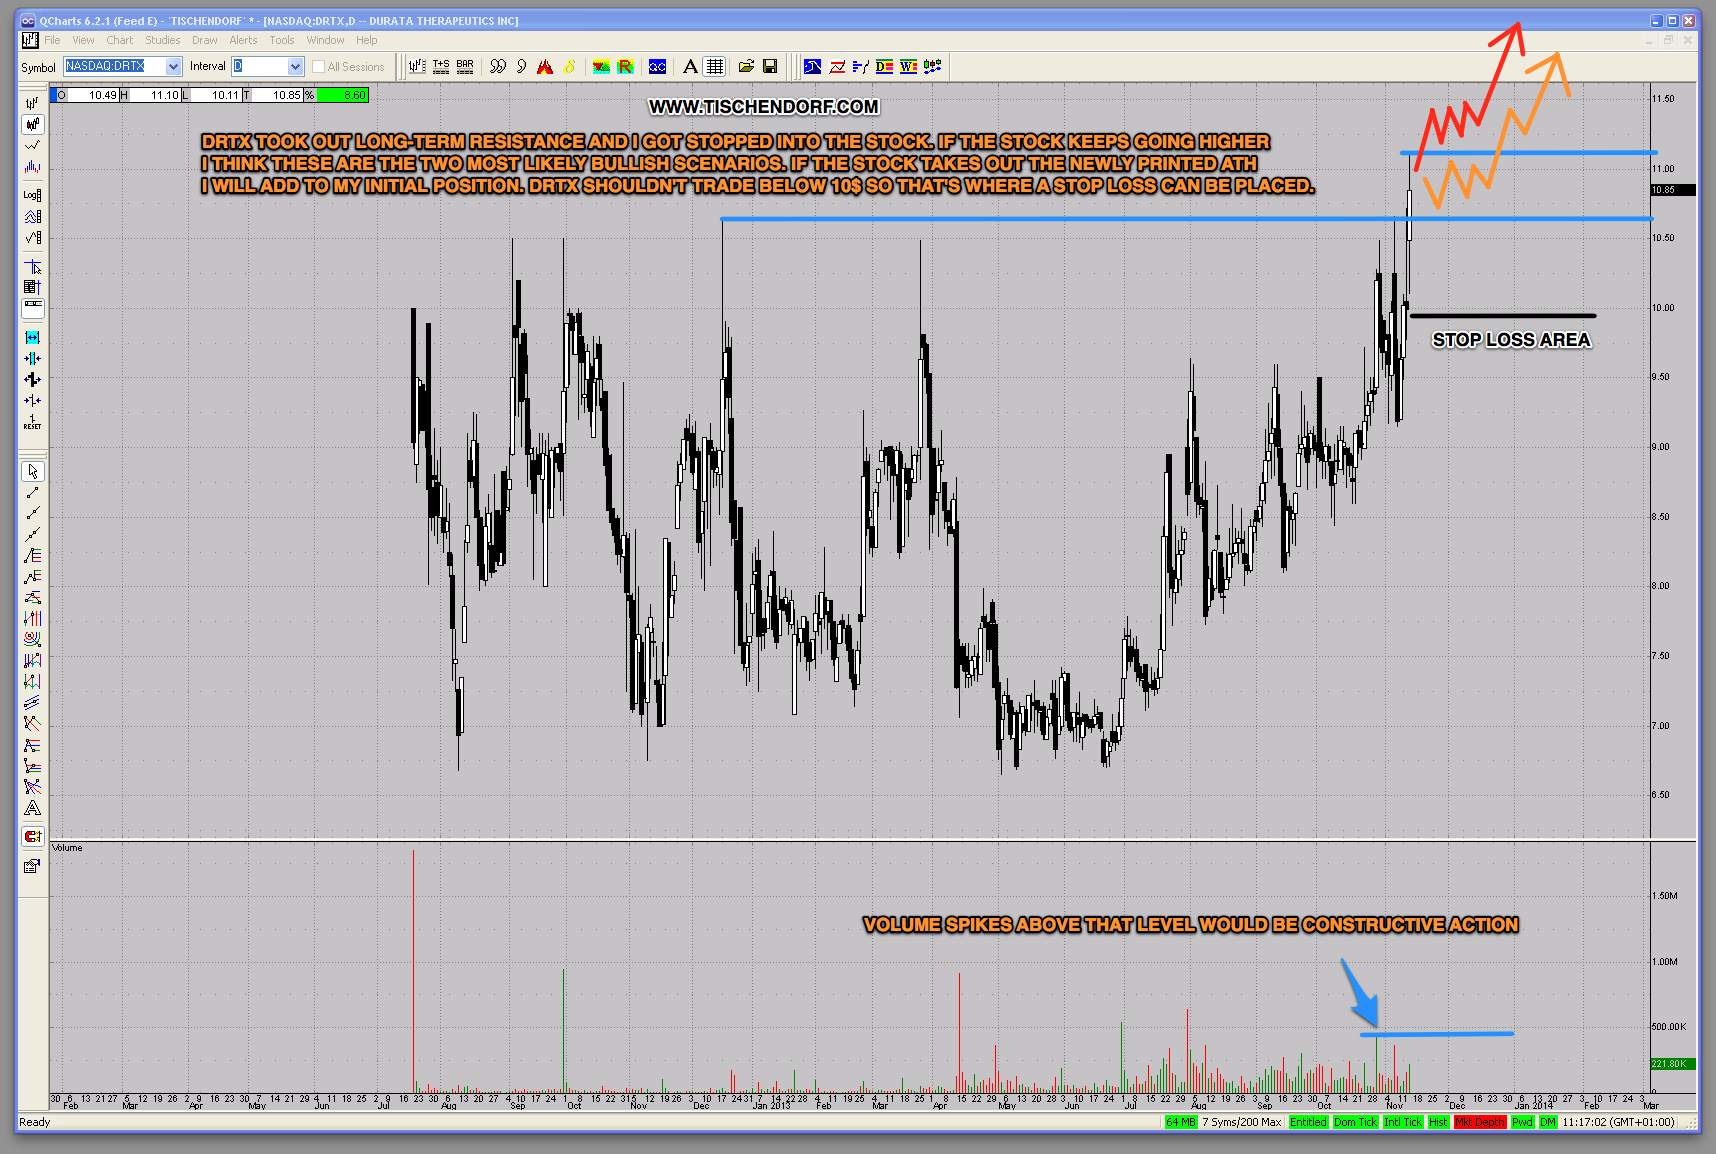1716x1154 pixels.
Task: Enable the All Sessions checkbox
Action: tap(319, 67)
